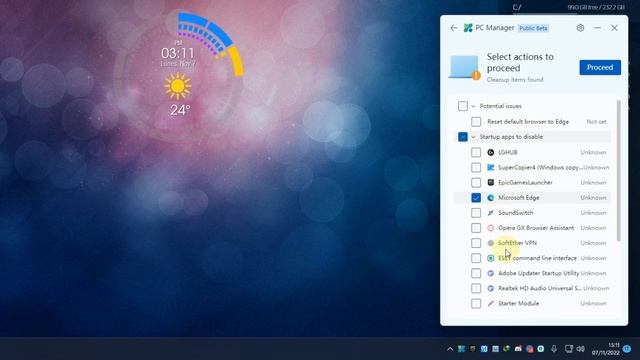Click the SoundSwitch app icon

pos(491,213)
